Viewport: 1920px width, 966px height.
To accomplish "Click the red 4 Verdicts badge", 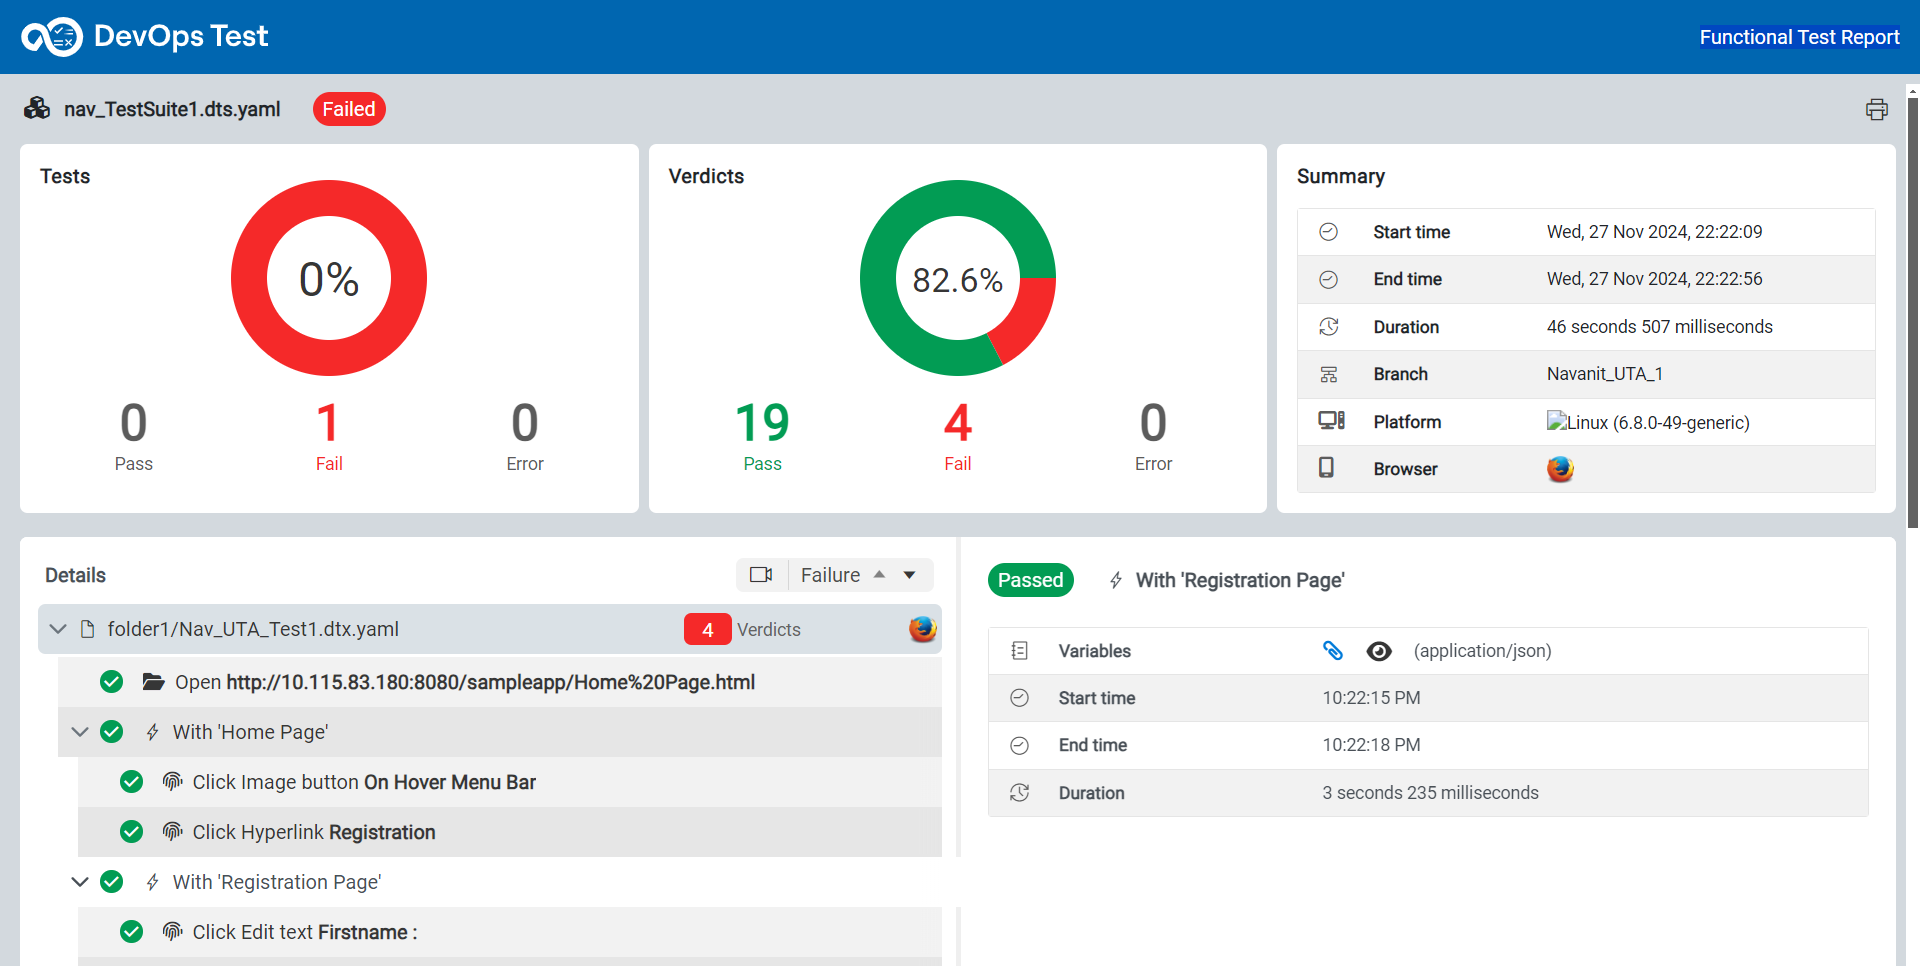I will (x=707, y=630).
